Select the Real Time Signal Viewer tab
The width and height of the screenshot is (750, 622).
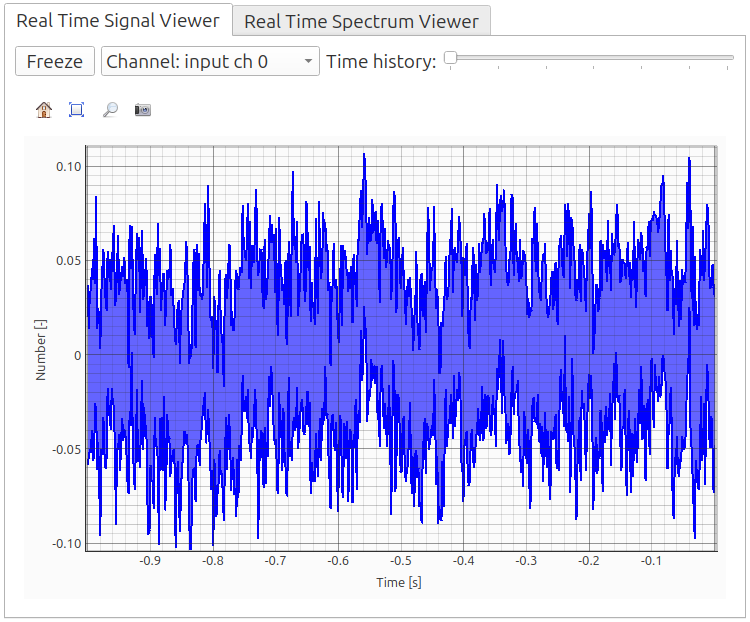pyautogui.click(x=118, y=21)
